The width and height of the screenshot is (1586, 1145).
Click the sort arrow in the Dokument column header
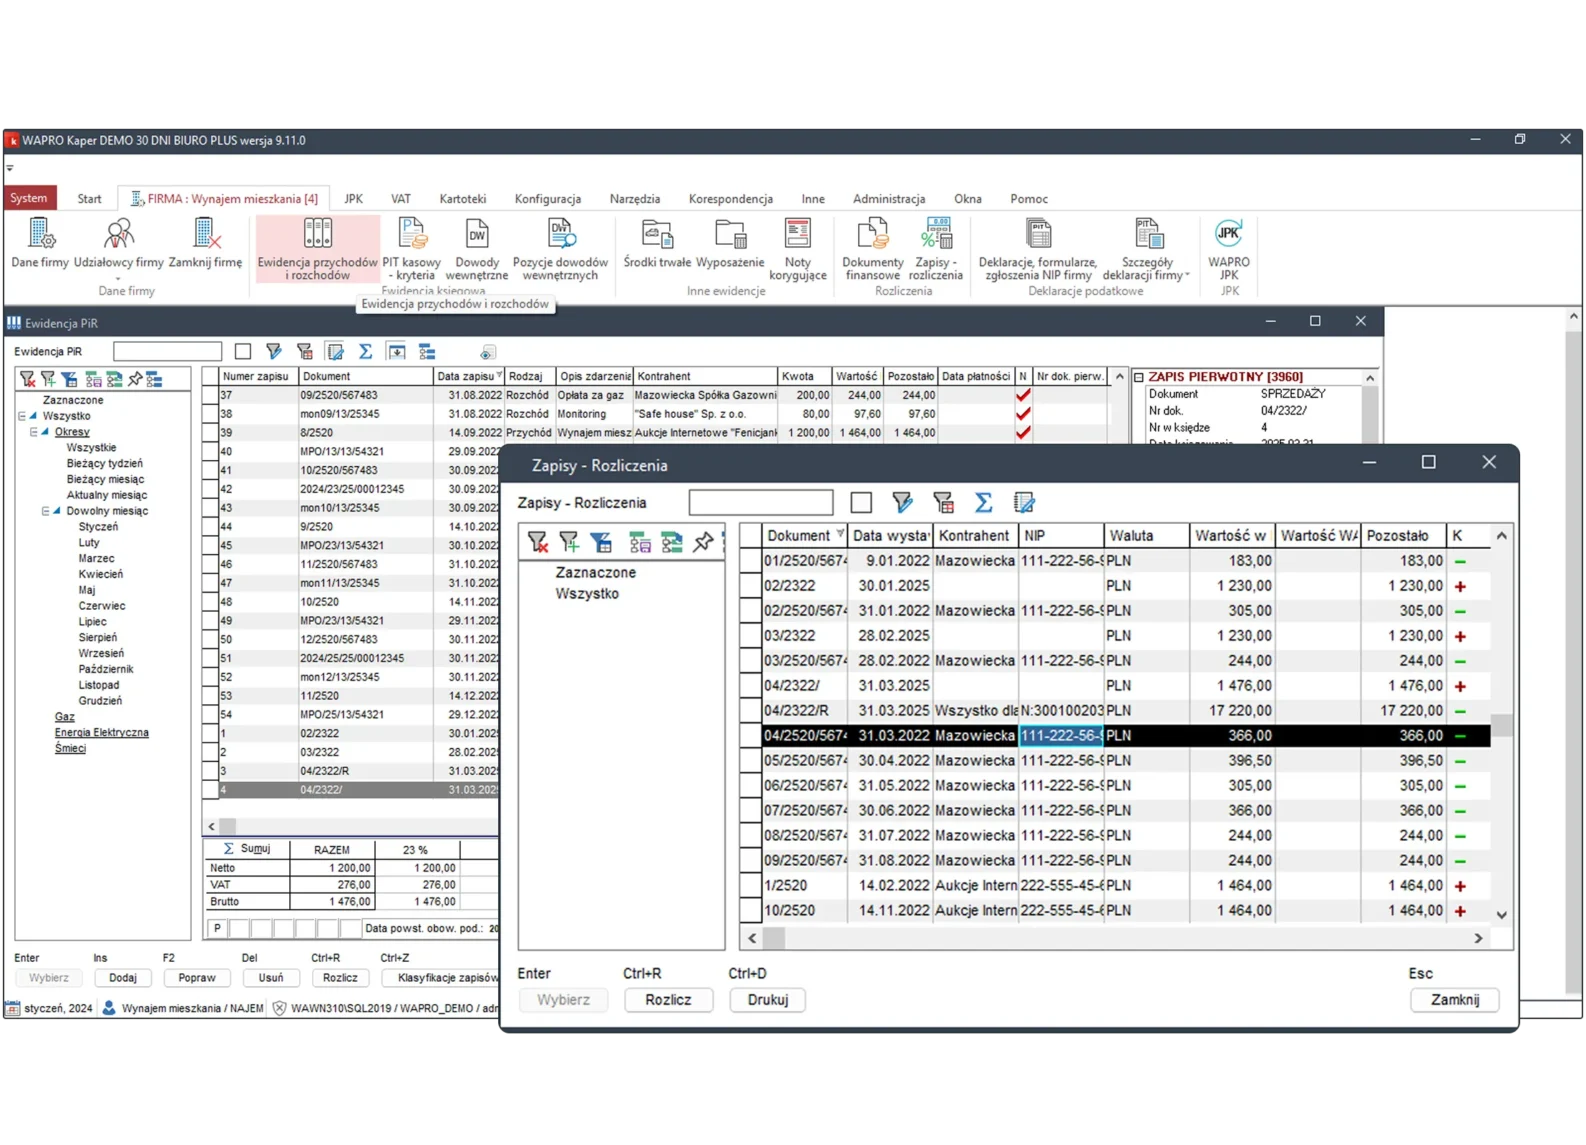(x=840, y=535)
